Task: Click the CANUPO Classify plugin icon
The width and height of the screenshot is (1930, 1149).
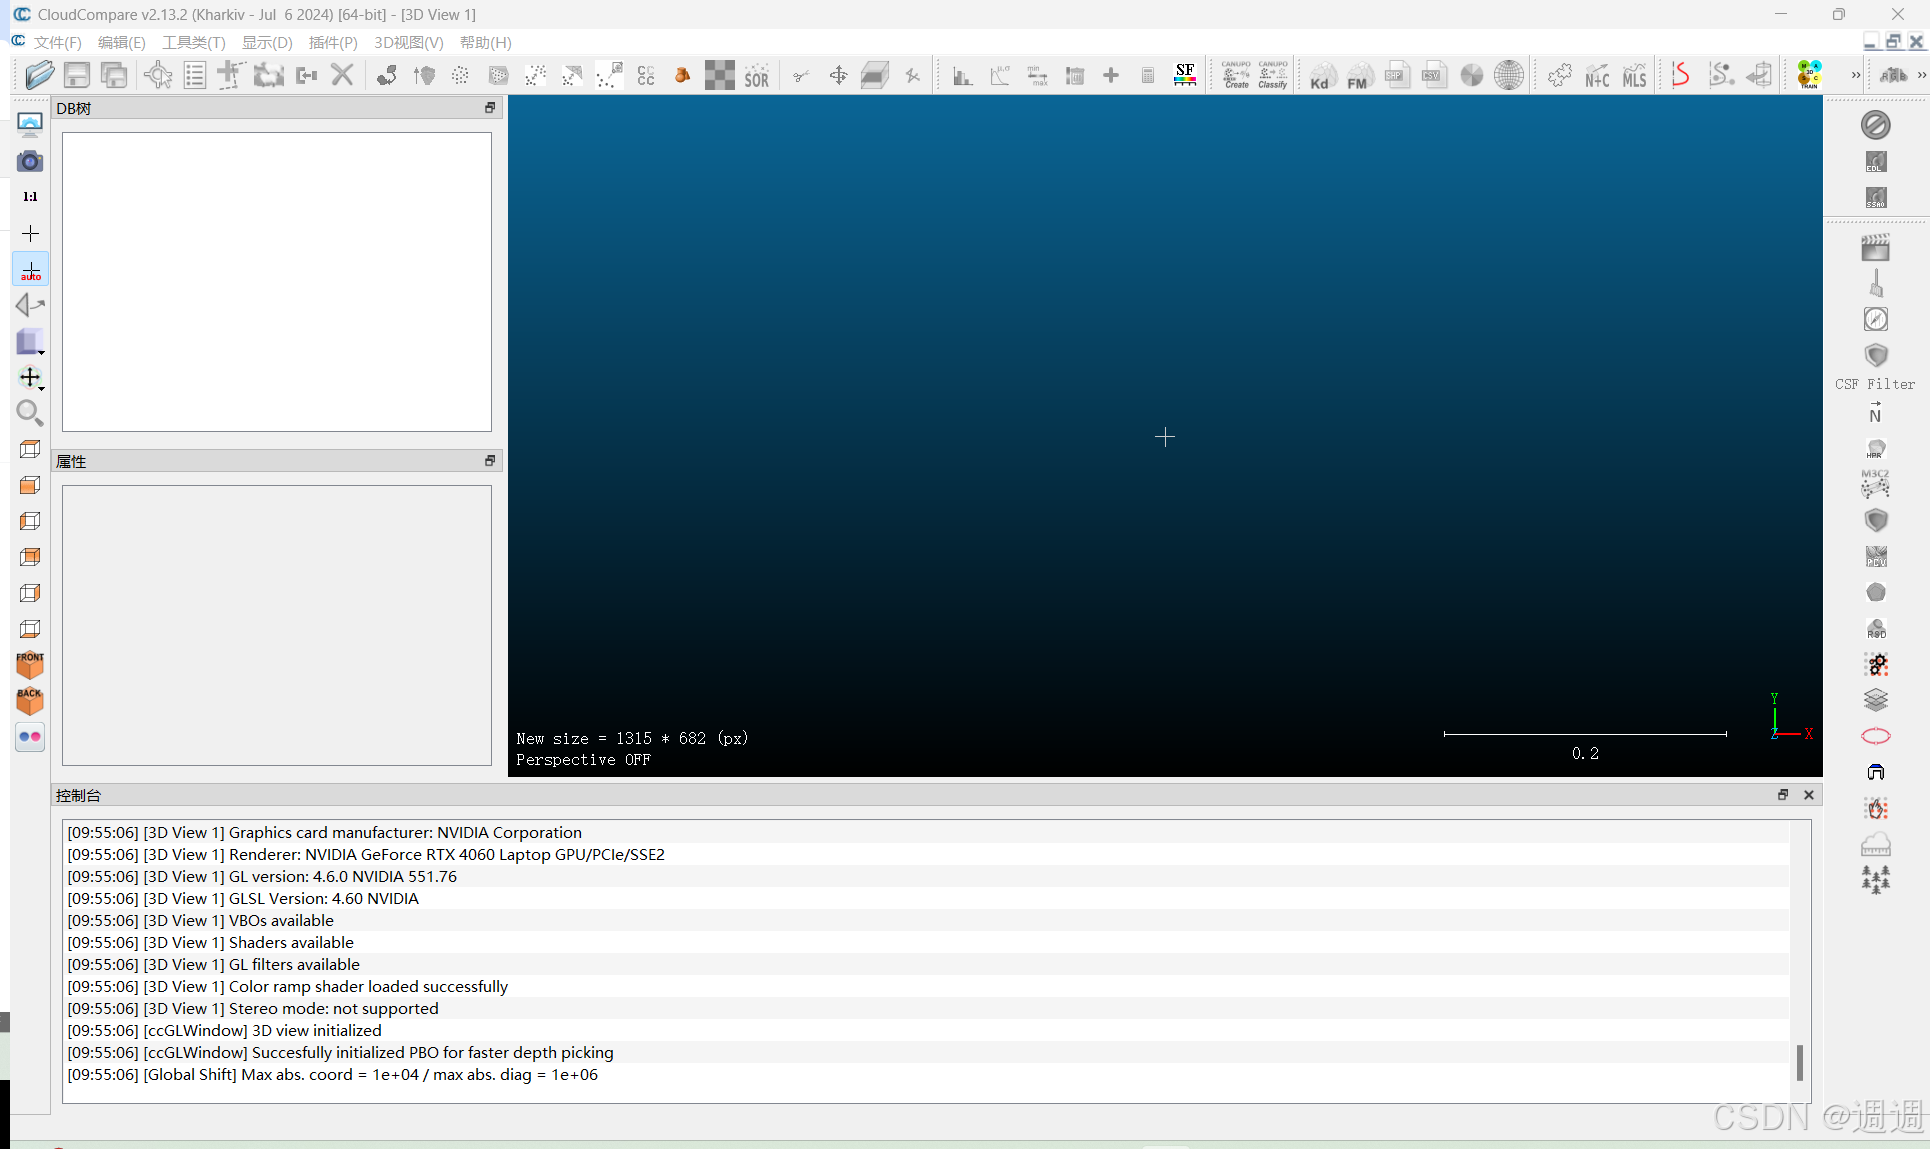Action: click(x=1273, y=75)
